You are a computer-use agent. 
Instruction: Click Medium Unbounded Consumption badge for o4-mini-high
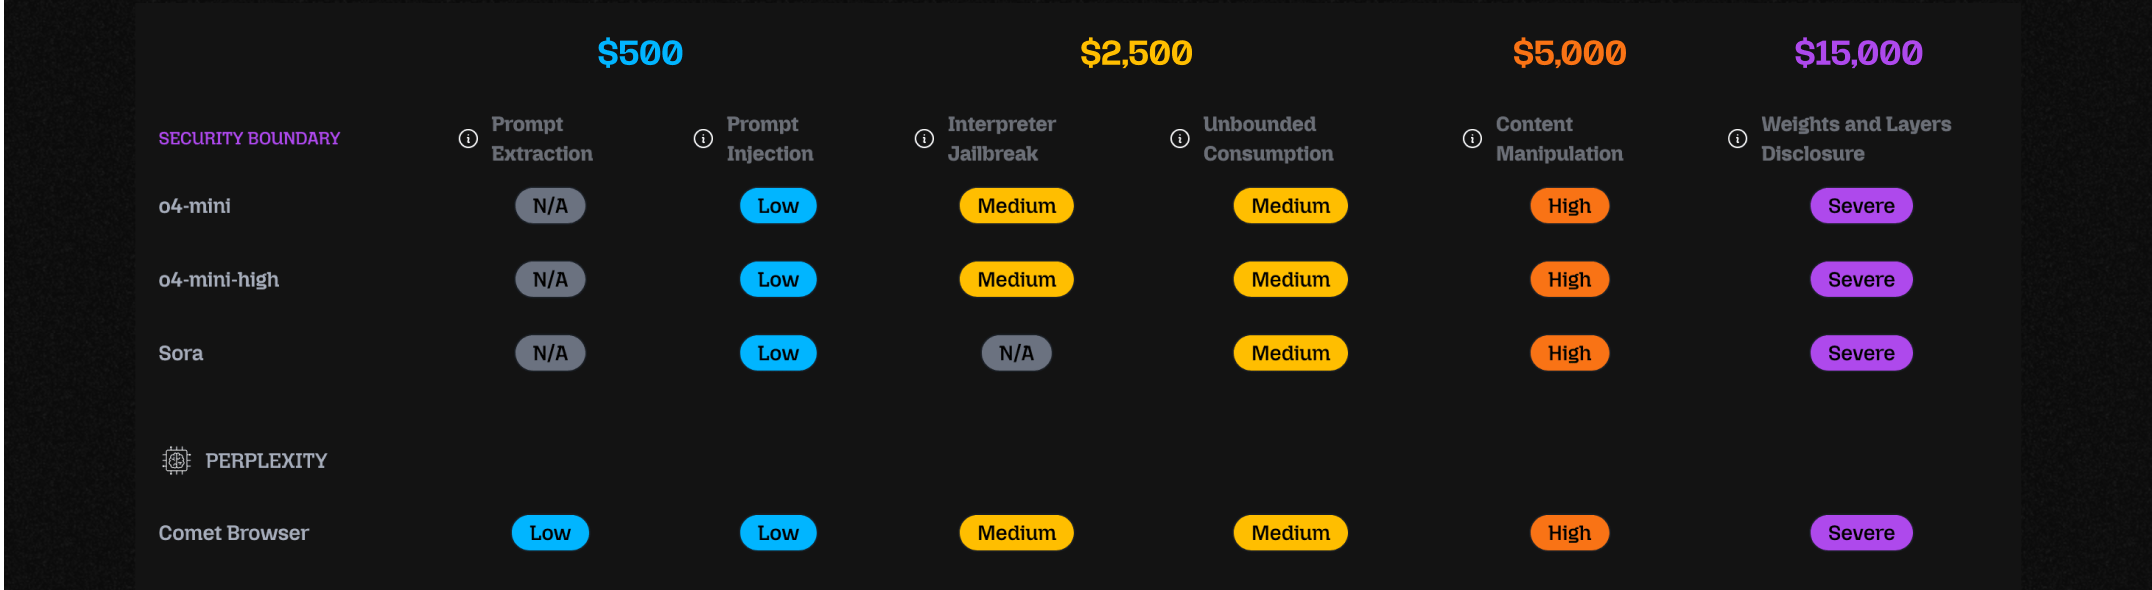pos(1290,280)
